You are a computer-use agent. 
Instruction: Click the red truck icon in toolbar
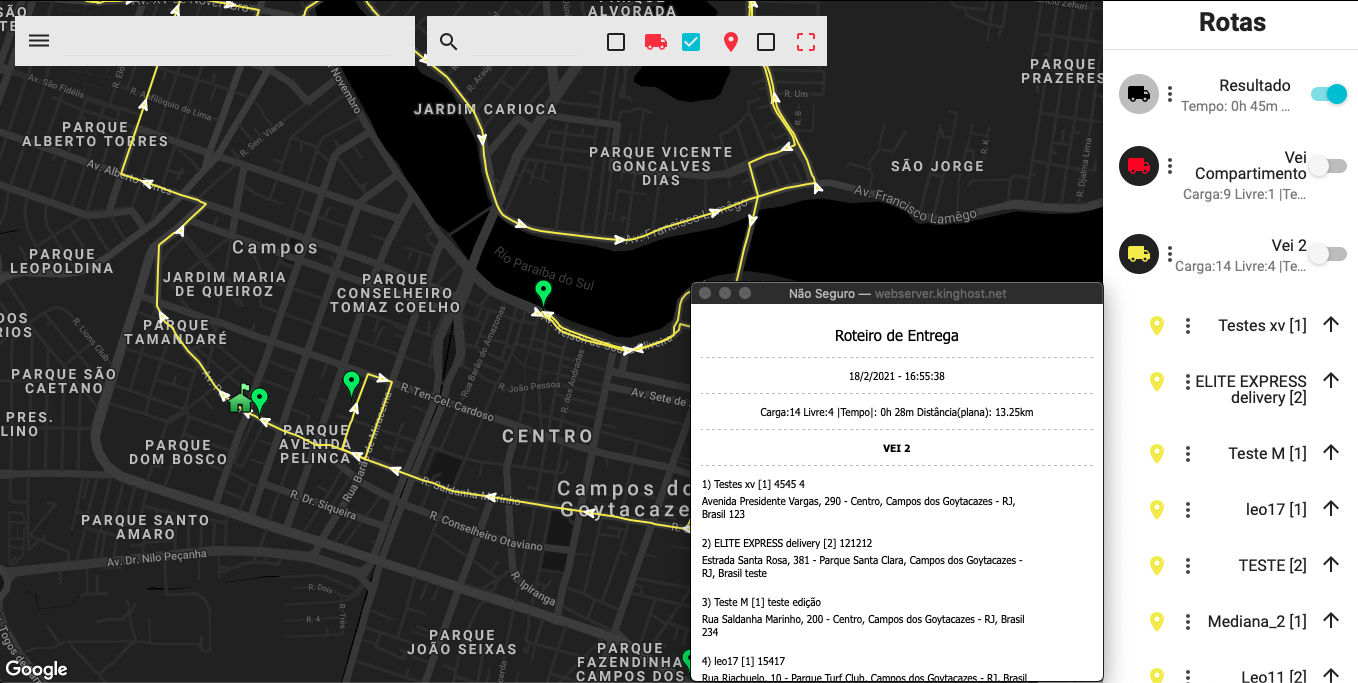pos(656,42)
